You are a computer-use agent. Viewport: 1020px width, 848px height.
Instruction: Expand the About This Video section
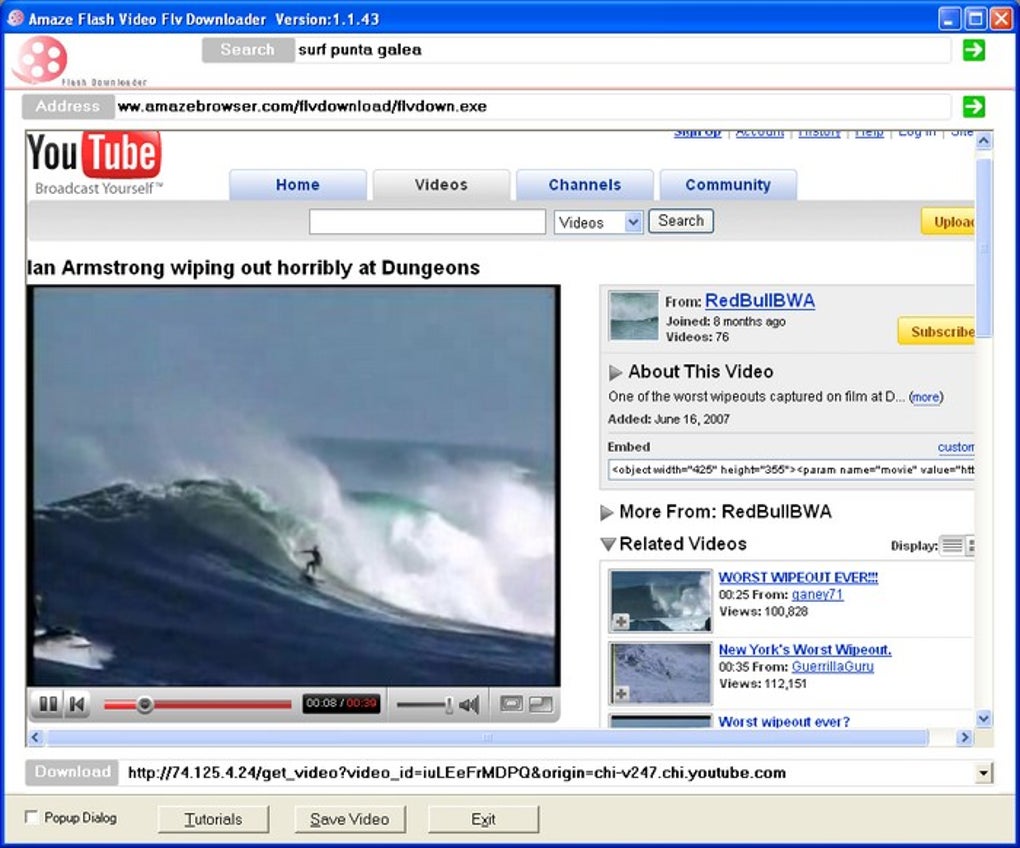pyautogui.click(x=615, y=373)
